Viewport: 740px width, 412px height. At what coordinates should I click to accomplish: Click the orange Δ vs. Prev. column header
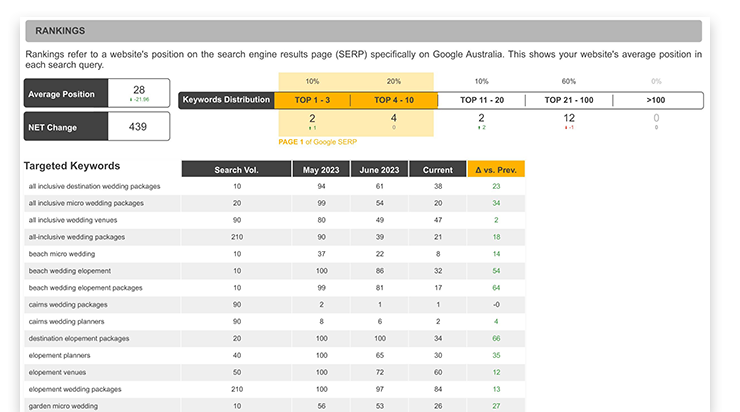(496, 169)
